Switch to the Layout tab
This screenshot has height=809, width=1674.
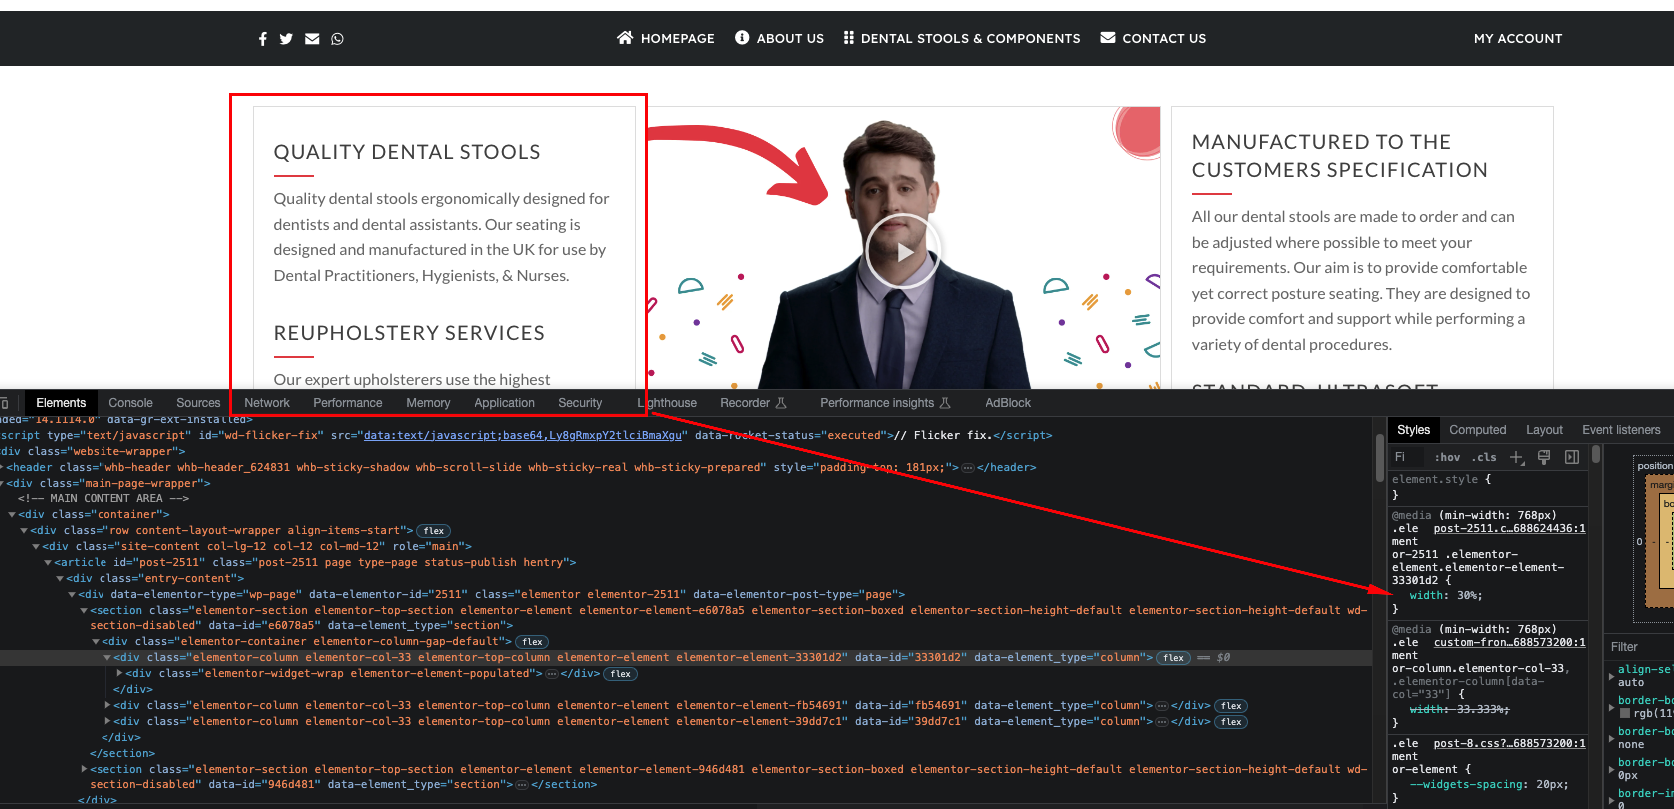tap(1544, 430)
